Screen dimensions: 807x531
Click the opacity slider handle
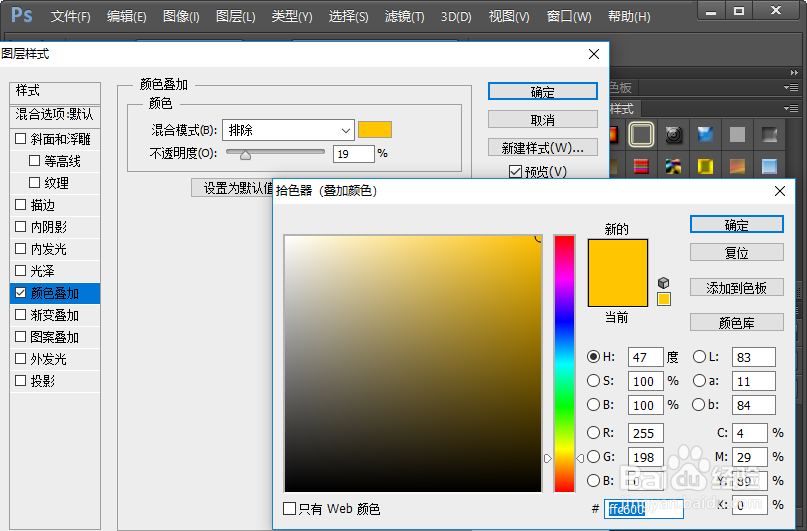point(245,154)
